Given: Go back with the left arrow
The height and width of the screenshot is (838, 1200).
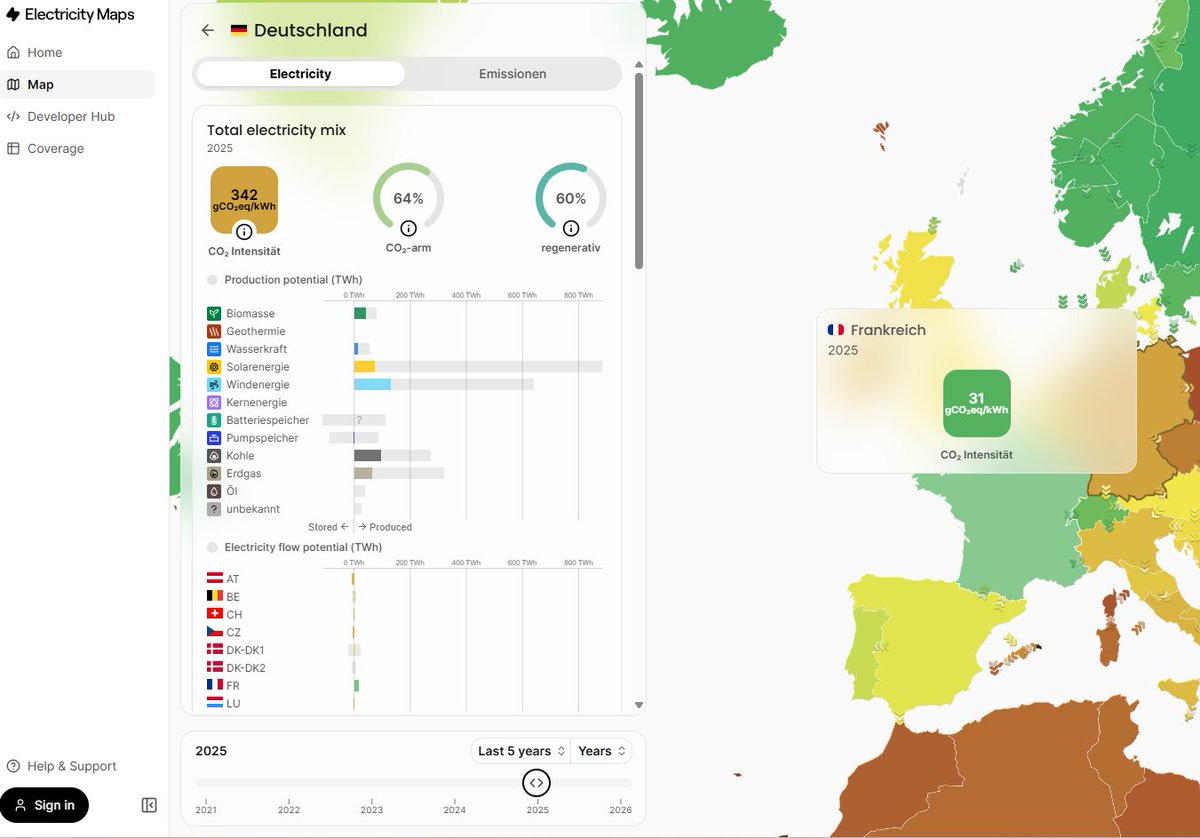Looking at the screenshot, I should 208,30.
